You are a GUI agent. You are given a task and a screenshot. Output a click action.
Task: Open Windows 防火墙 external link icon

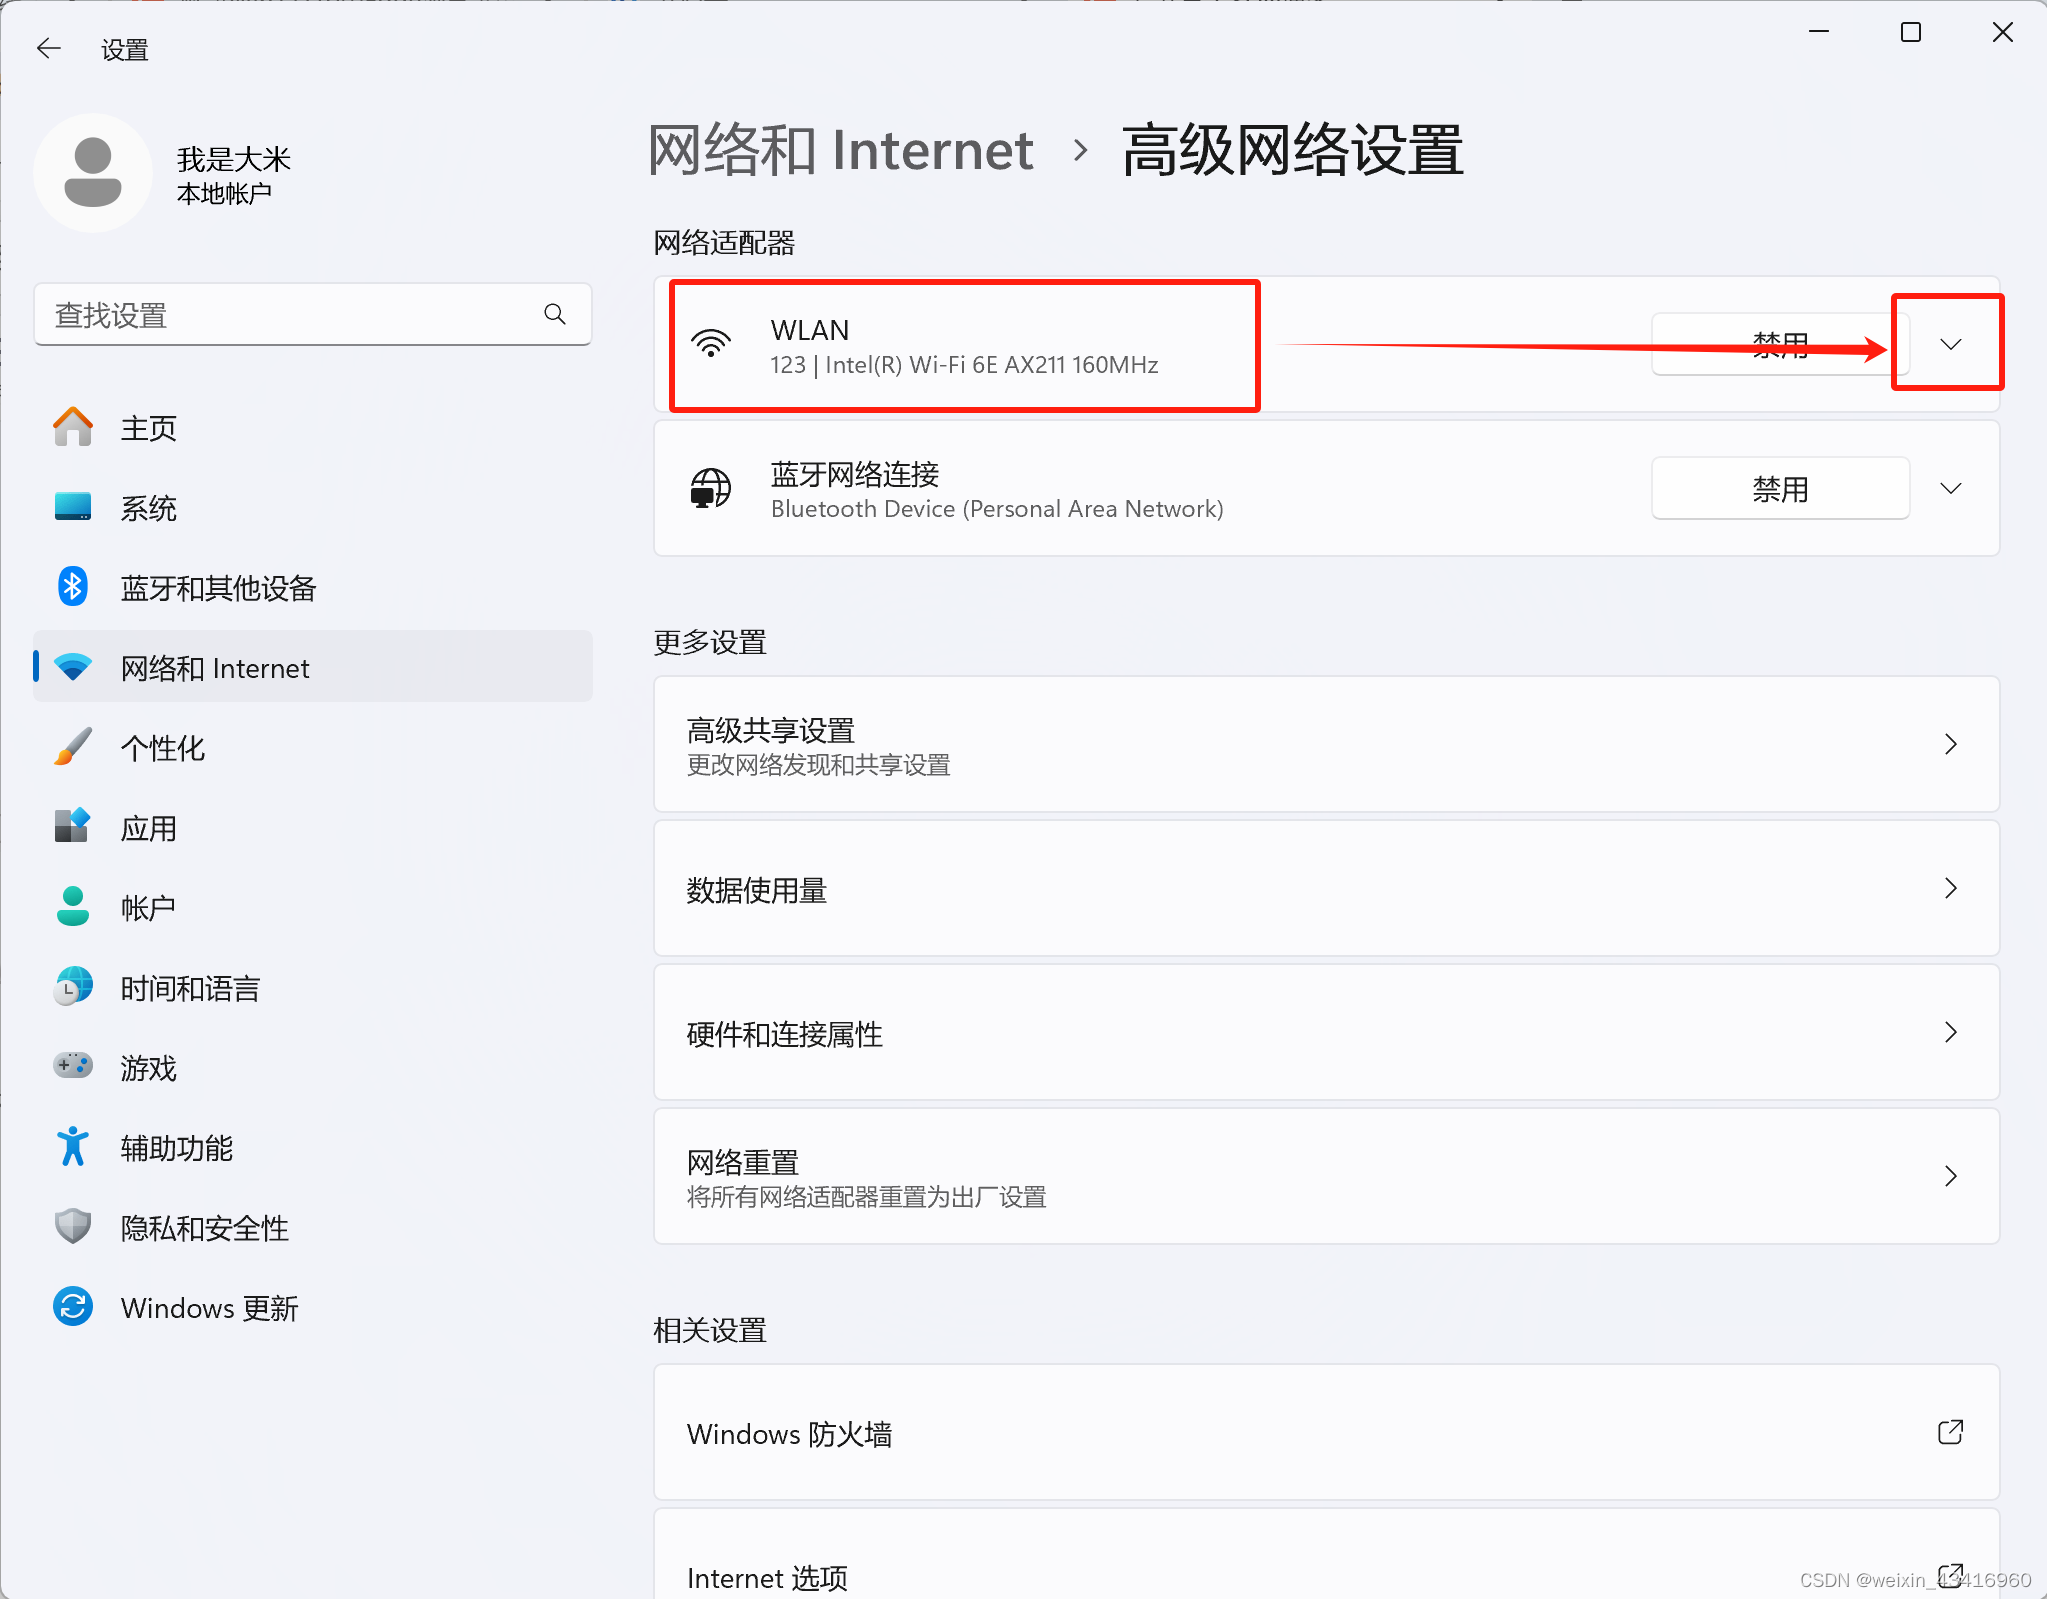coord(1950,1432)
